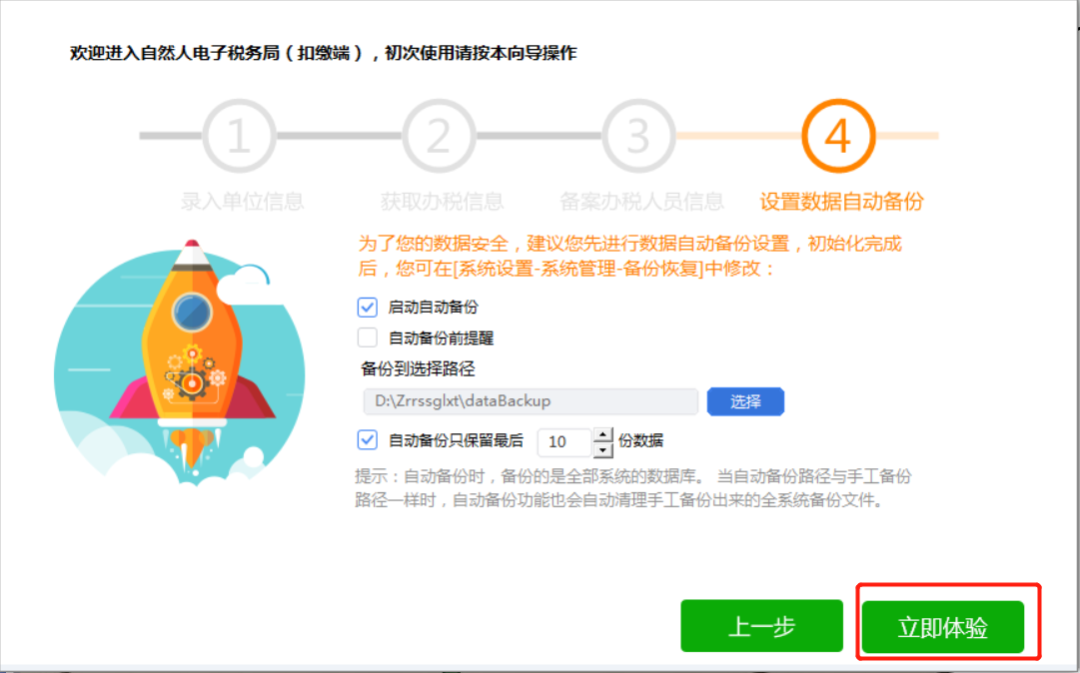Click 获取办税信息 step label
This screenshot has width=1080, height=673.
(442, 201)
